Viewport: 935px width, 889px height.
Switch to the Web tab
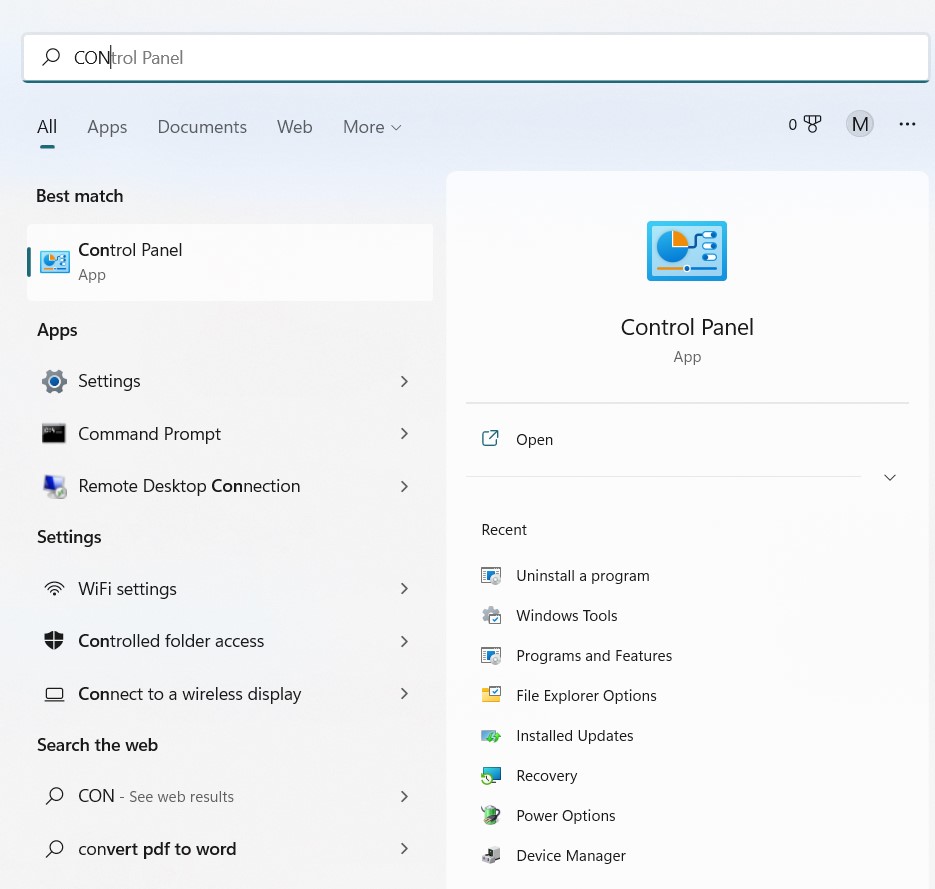pyautogui.click(x=294, y=127)
